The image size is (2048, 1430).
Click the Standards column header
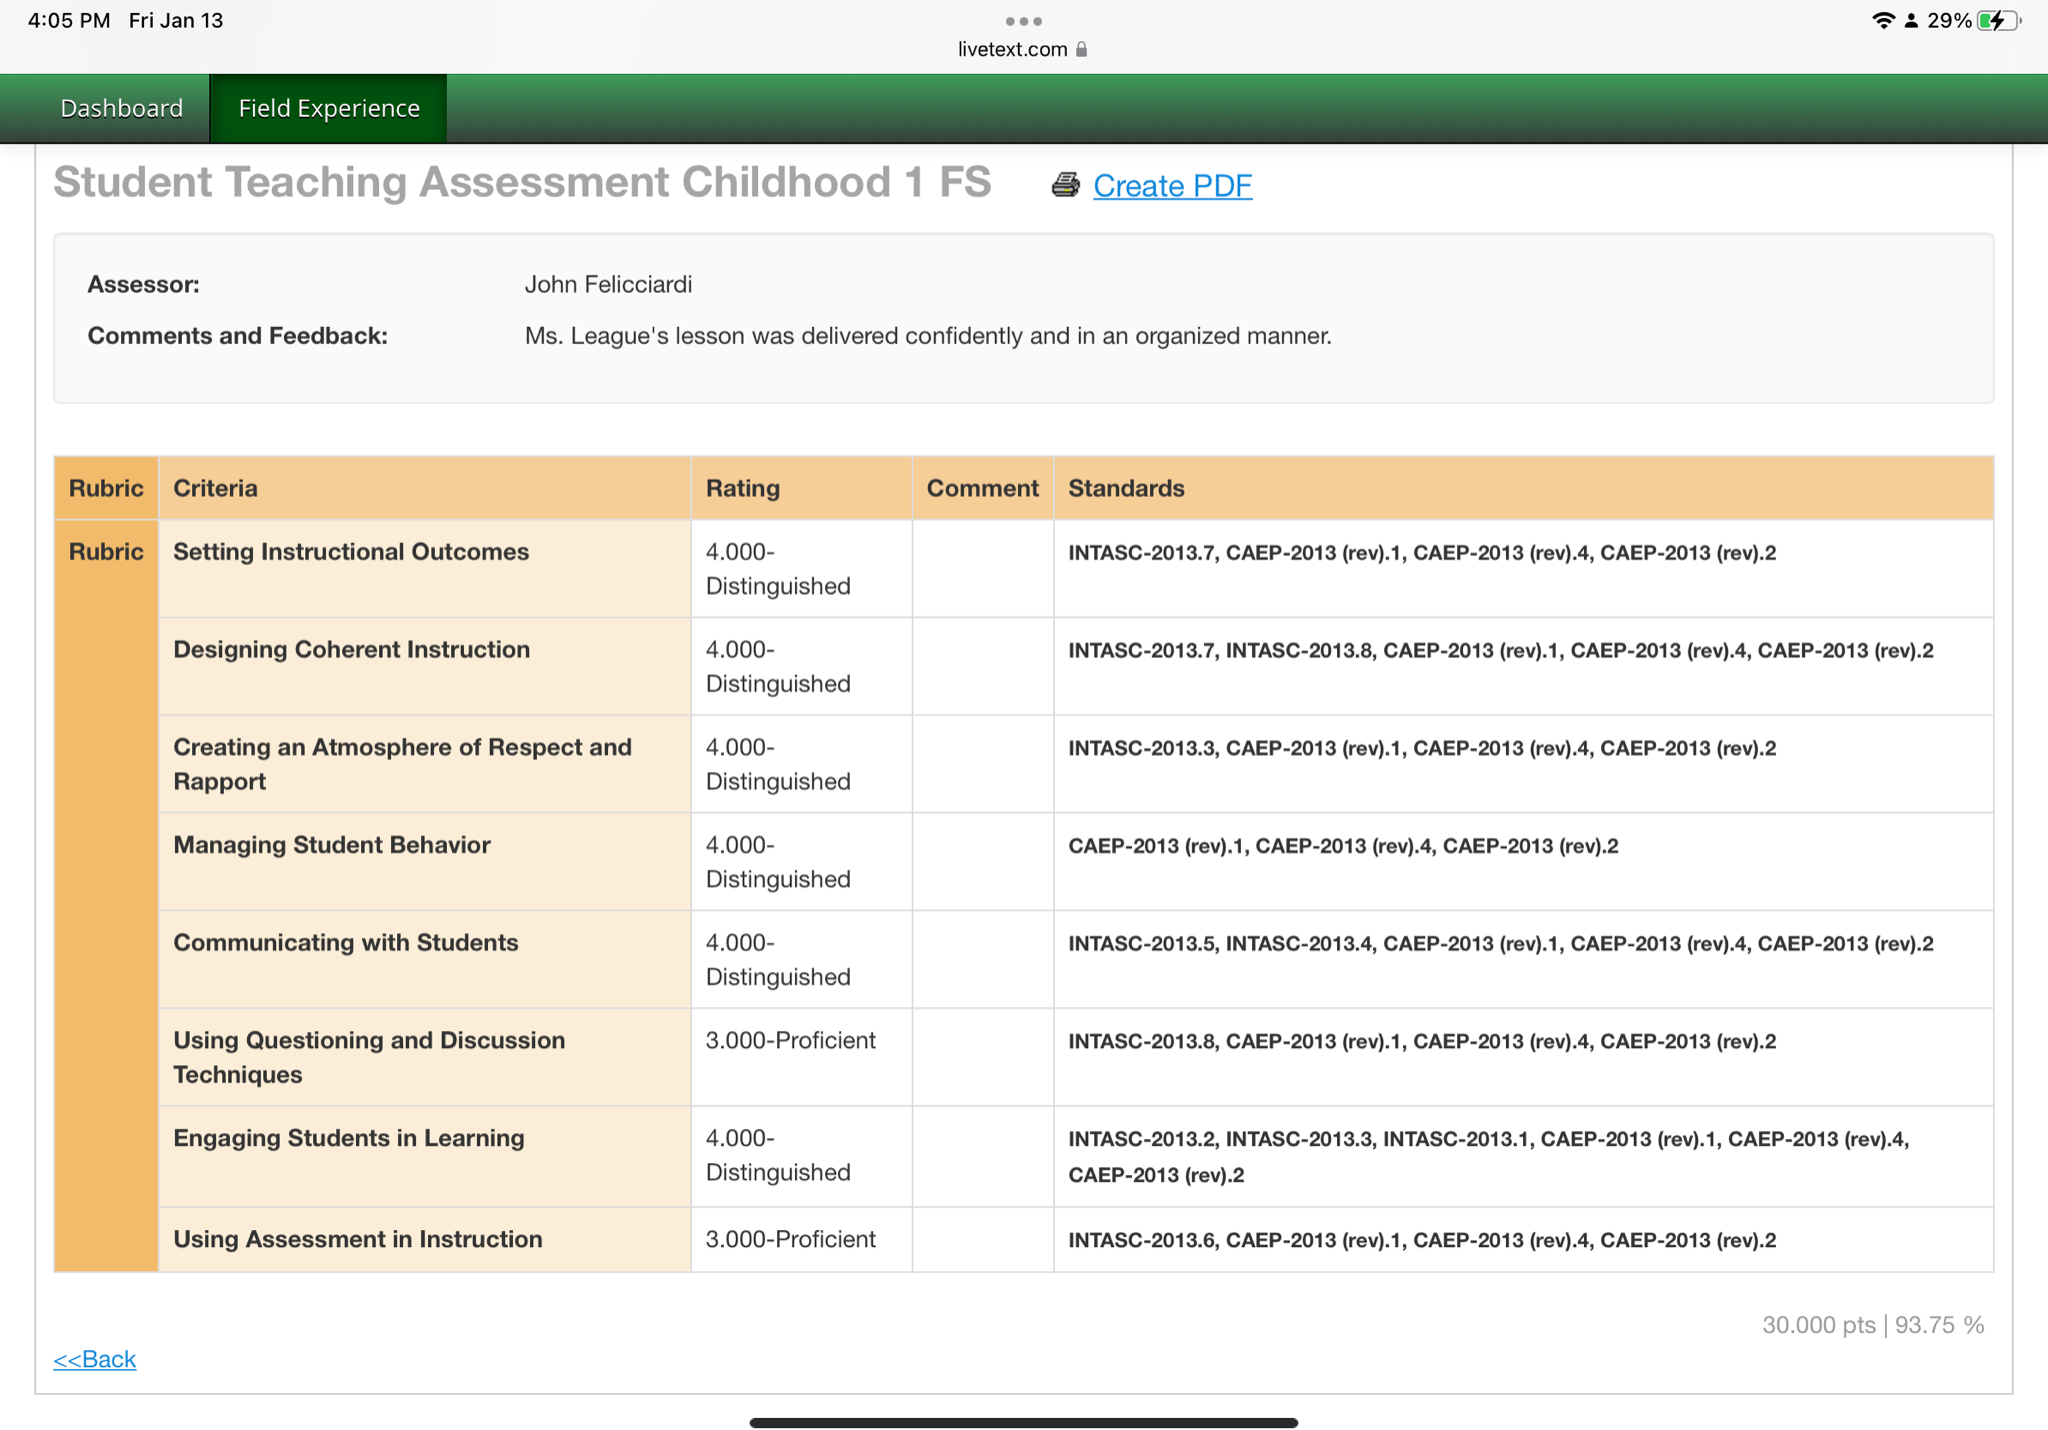tap(1126, 488)
